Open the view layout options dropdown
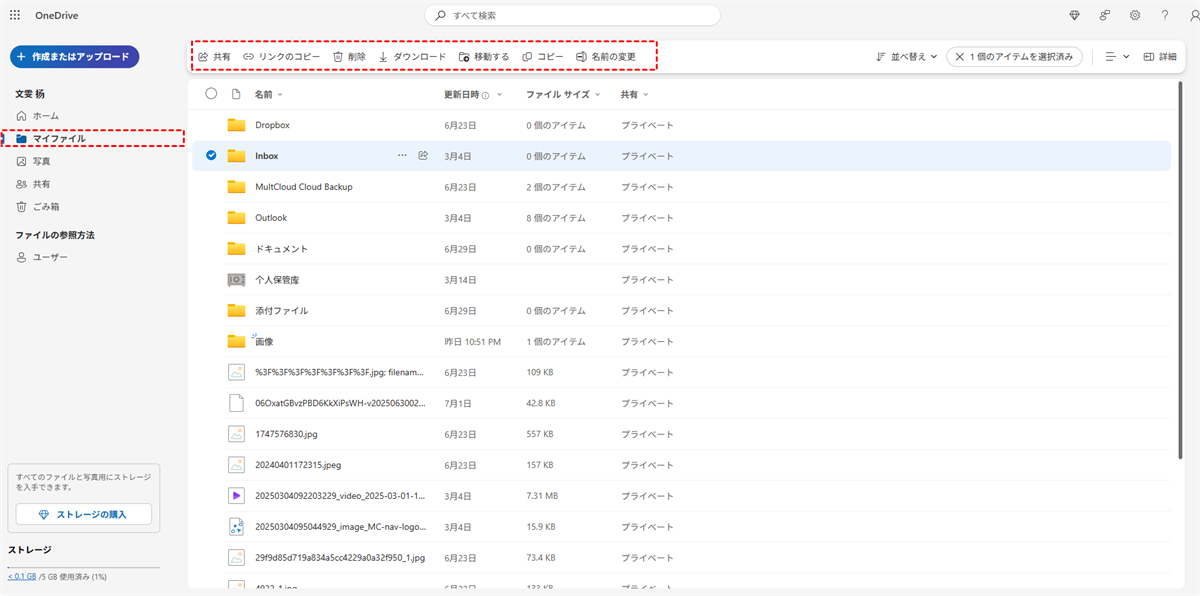 [1117, 57]
